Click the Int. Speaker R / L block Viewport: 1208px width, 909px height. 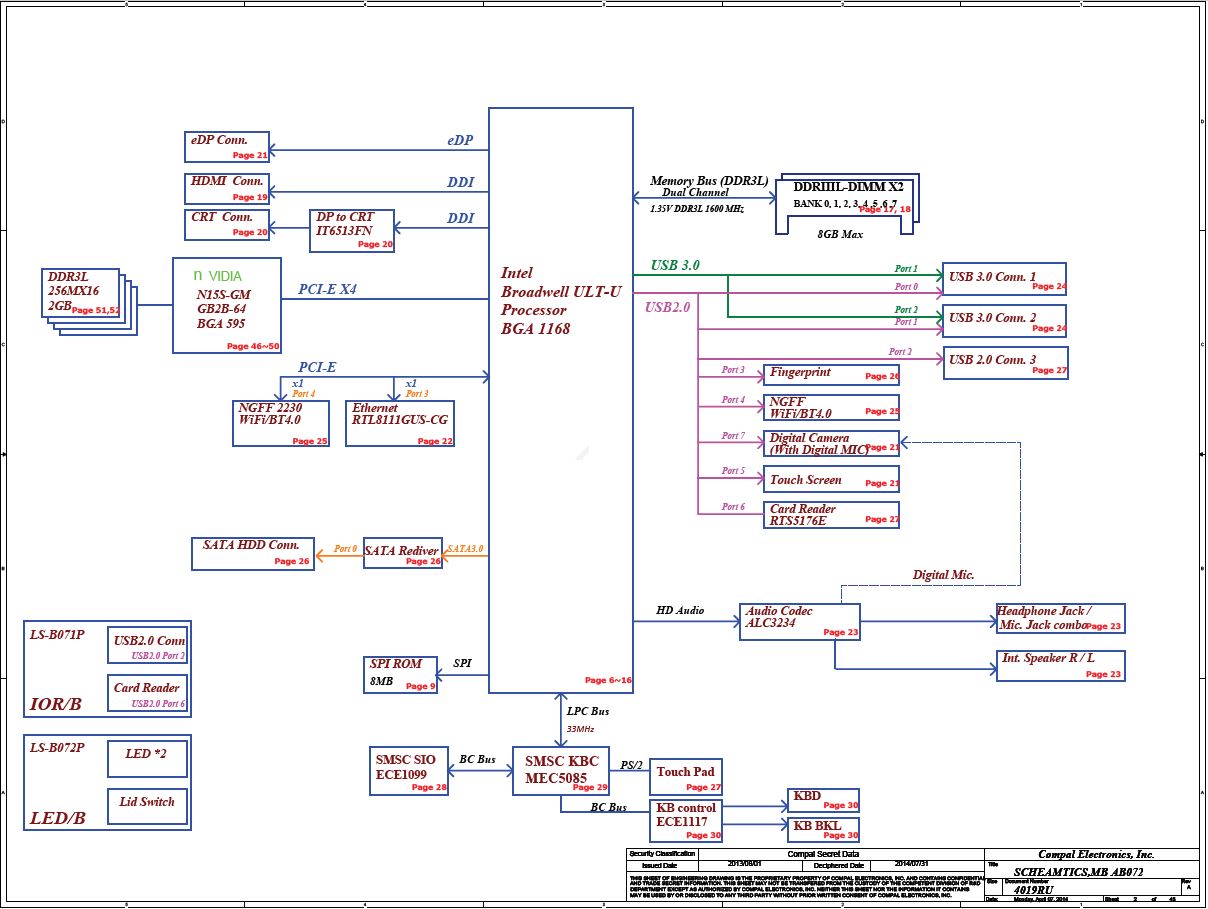(x=1060, y=666)
